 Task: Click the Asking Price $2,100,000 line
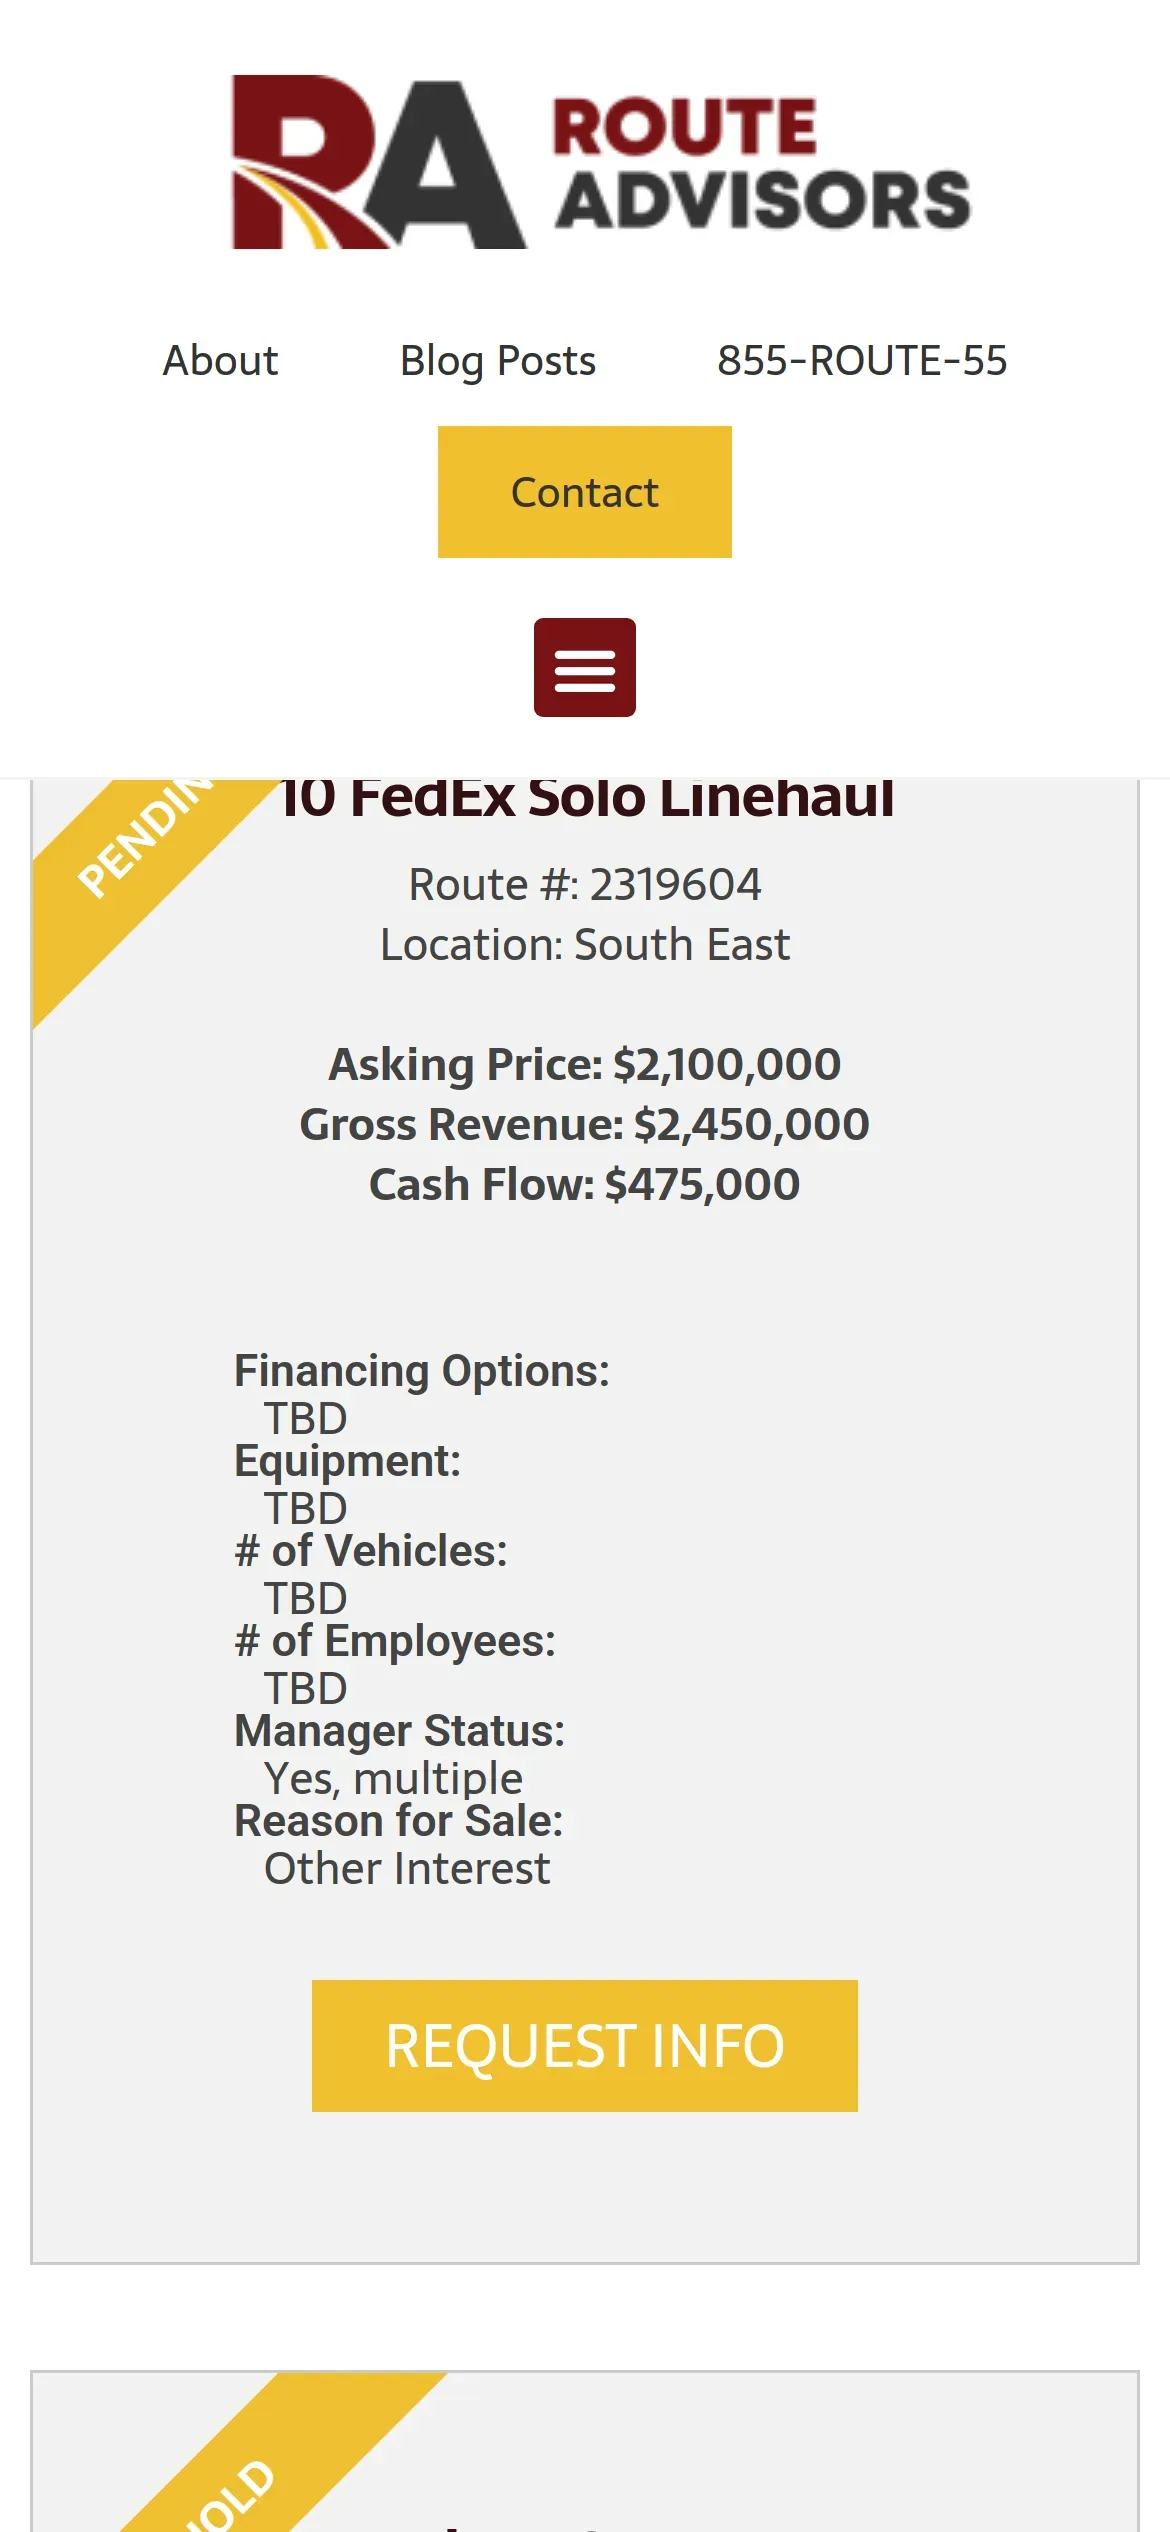pos(585,1065)
